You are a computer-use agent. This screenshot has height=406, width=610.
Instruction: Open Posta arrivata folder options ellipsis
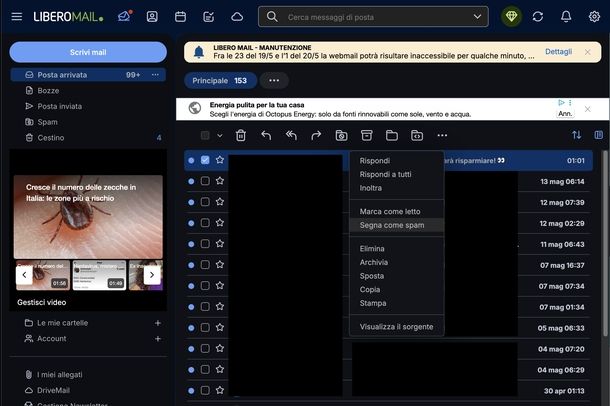pyautogui.click(x=155, y=75)
